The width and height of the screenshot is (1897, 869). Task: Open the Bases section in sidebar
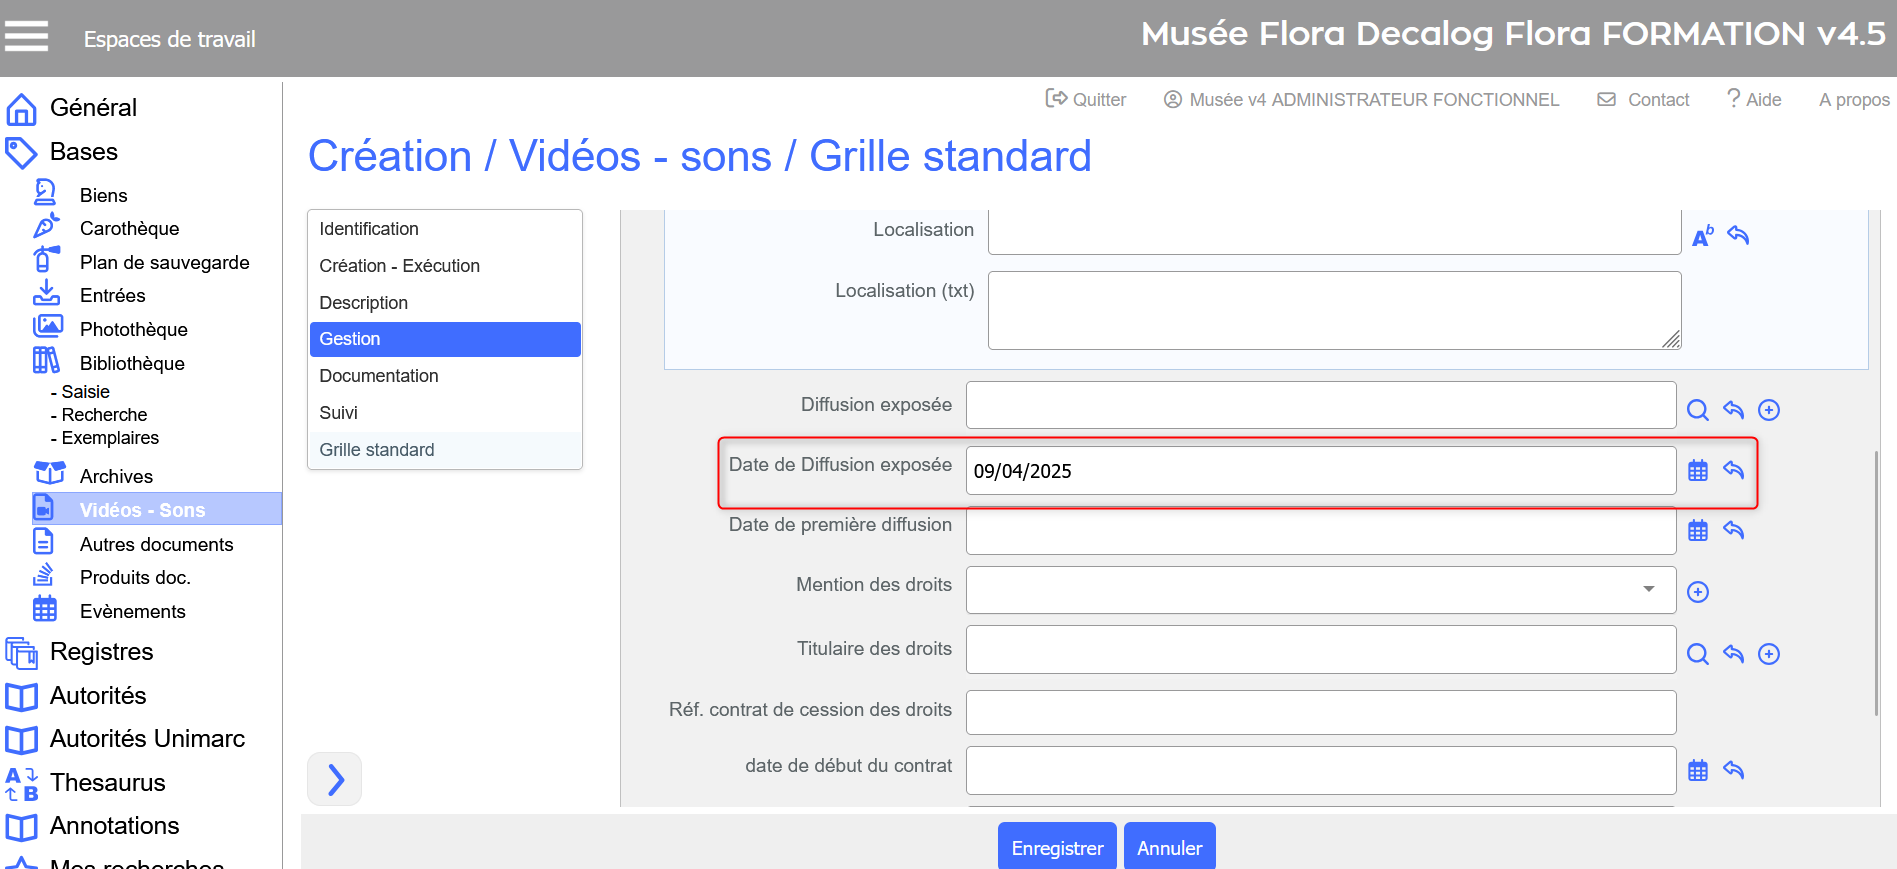(84, 152)
